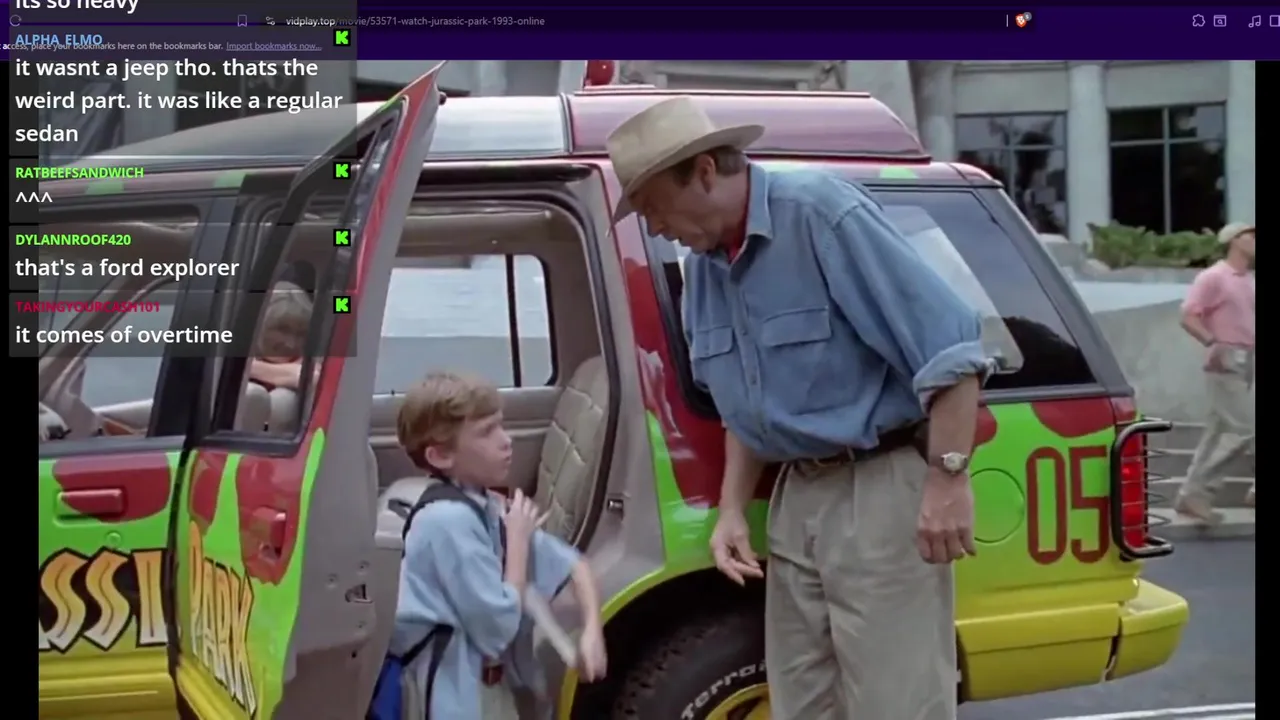
Task: Bookmark this page with the bookmark icon
Action: [x=242, y=21]
